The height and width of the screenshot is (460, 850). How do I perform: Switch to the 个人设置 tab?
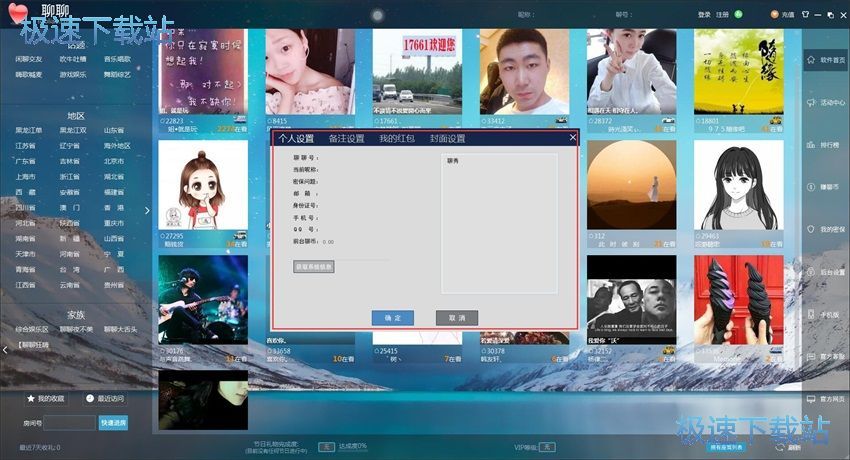tap(296, 139)
